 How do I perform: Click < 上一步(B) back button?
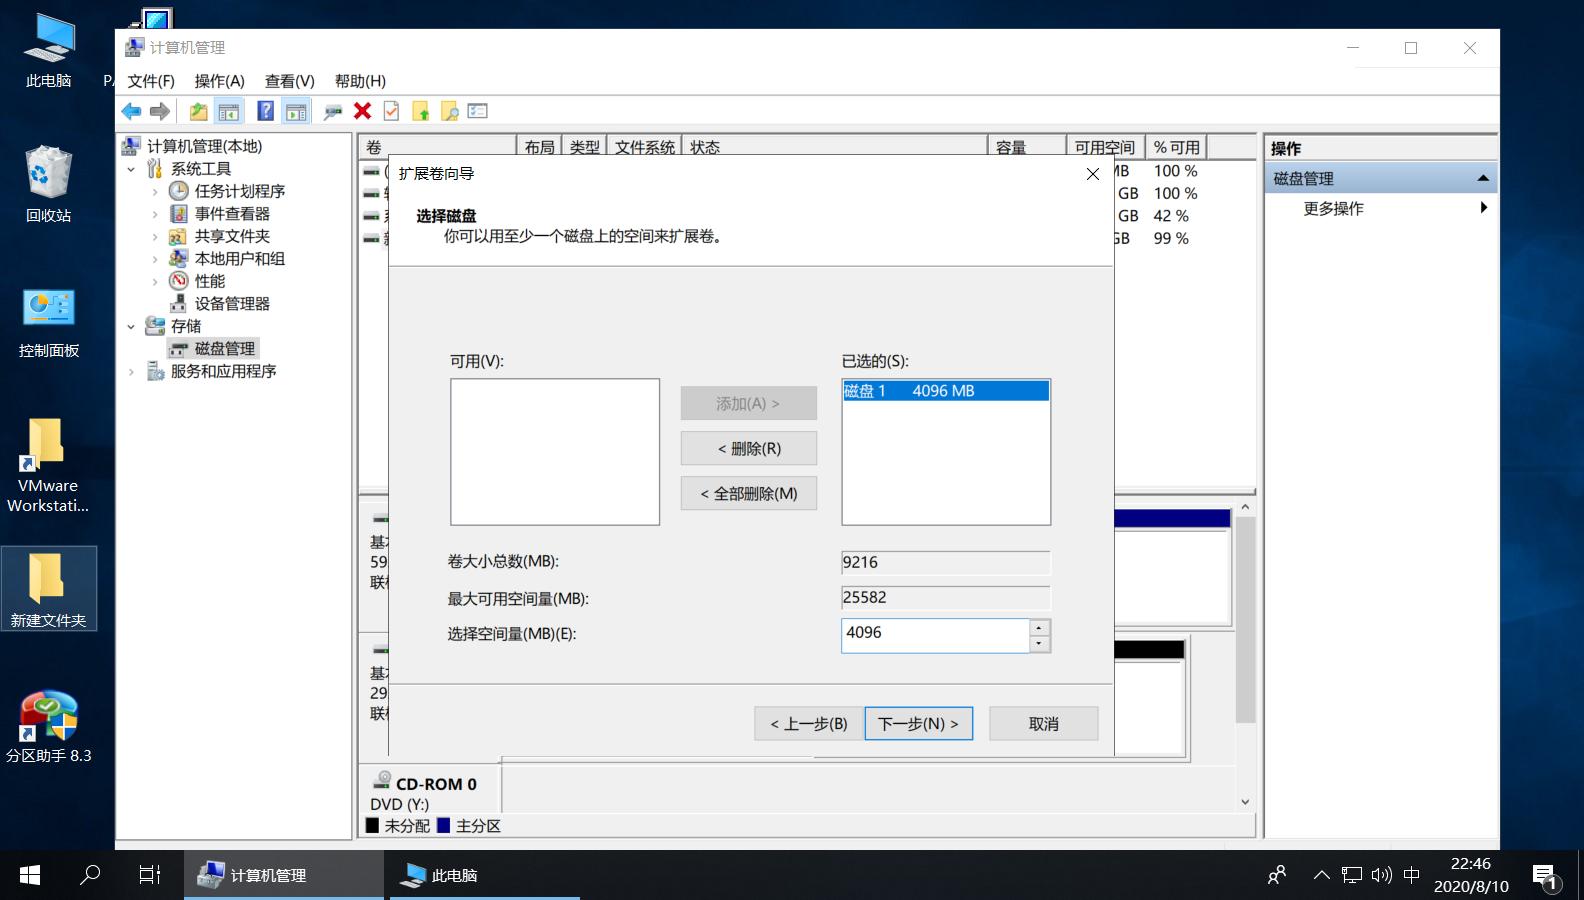pyautogui.click(x=808, y=724)
